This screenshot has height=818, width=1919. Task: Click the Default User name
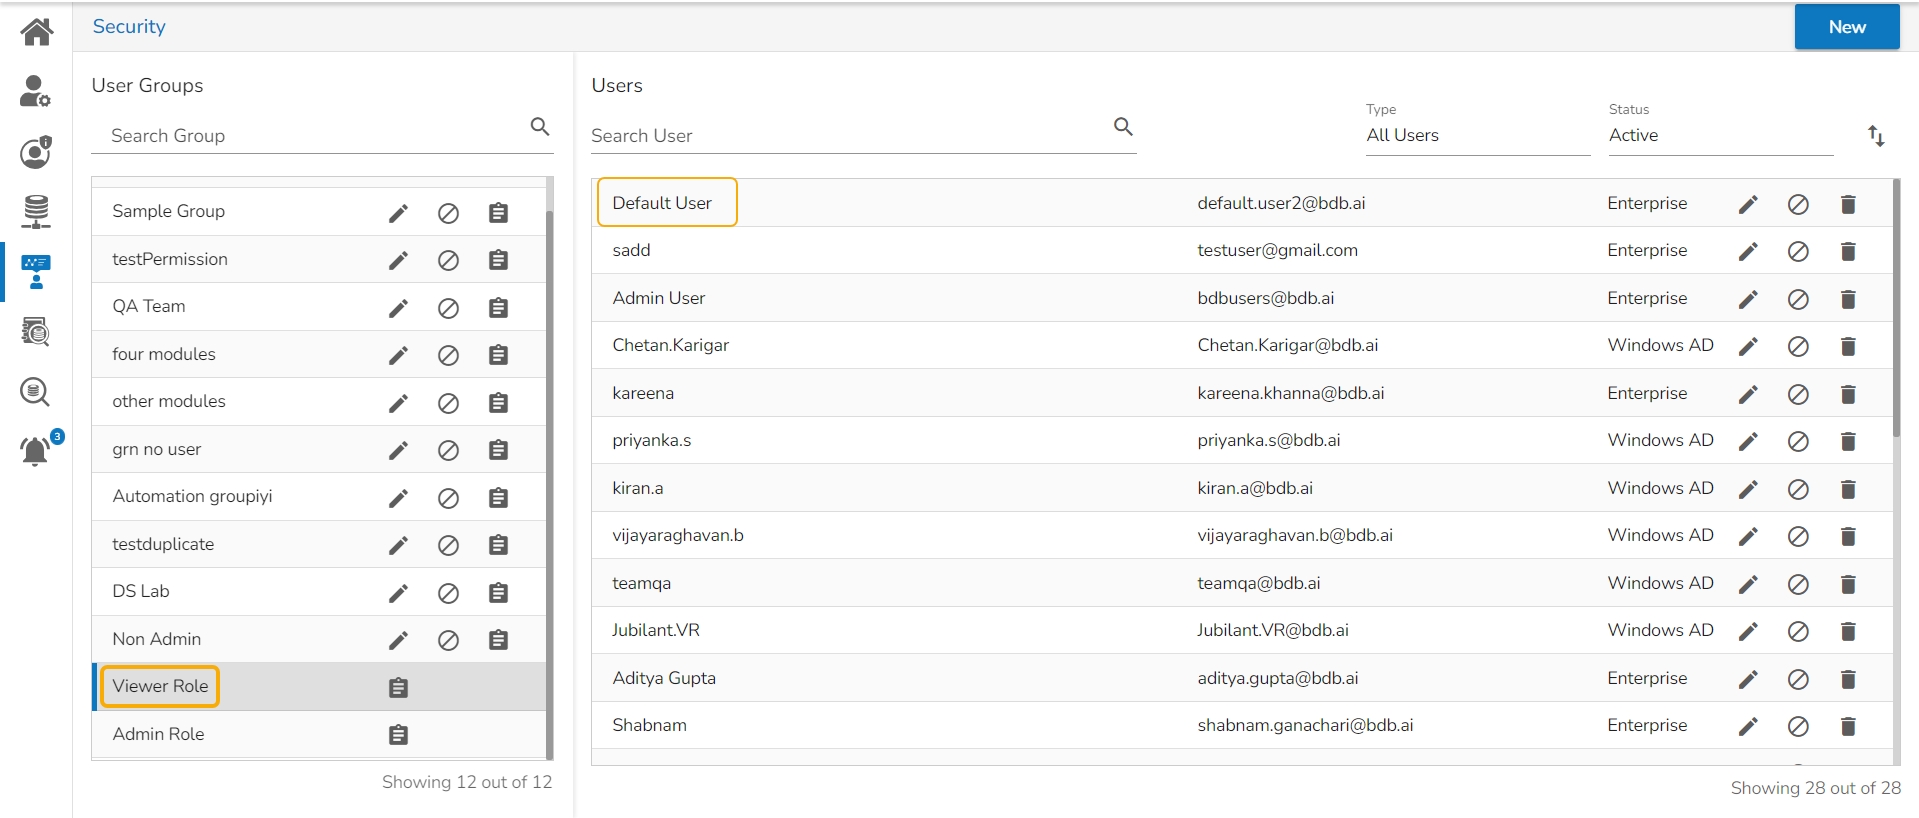(x=662, y=203)
